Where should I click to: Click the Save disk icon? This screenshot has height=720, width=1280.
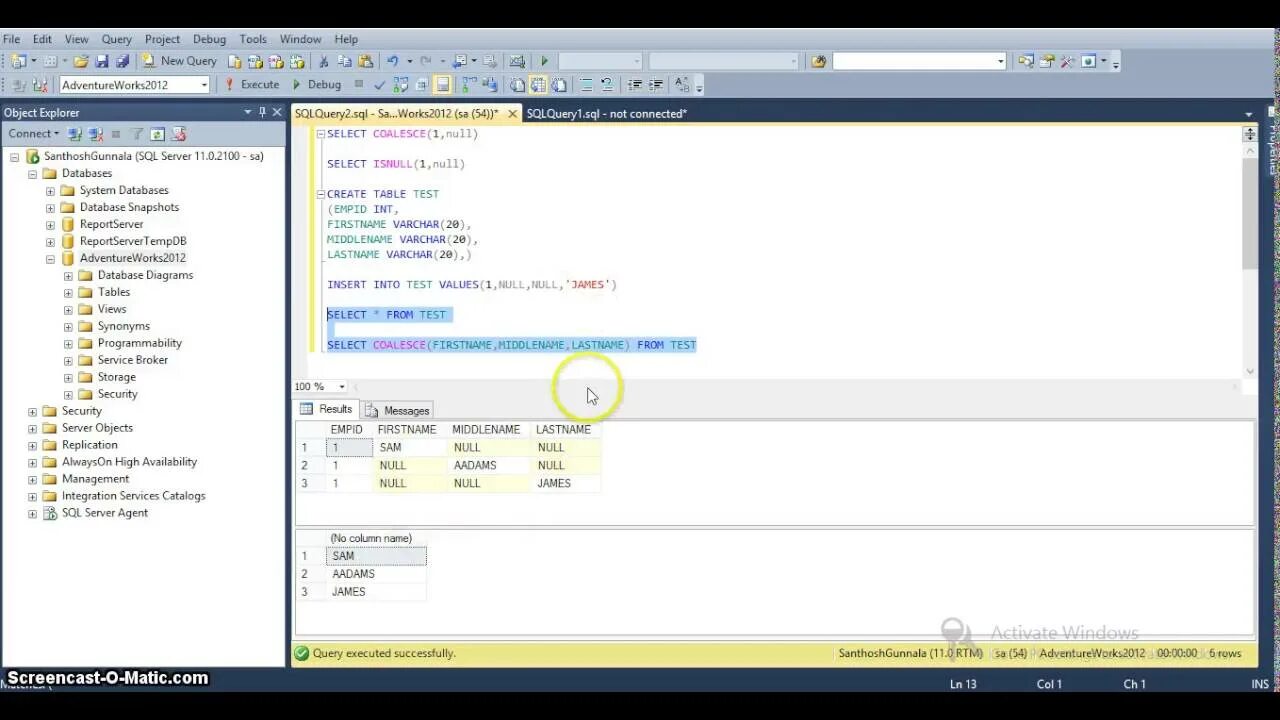[102, 61]
